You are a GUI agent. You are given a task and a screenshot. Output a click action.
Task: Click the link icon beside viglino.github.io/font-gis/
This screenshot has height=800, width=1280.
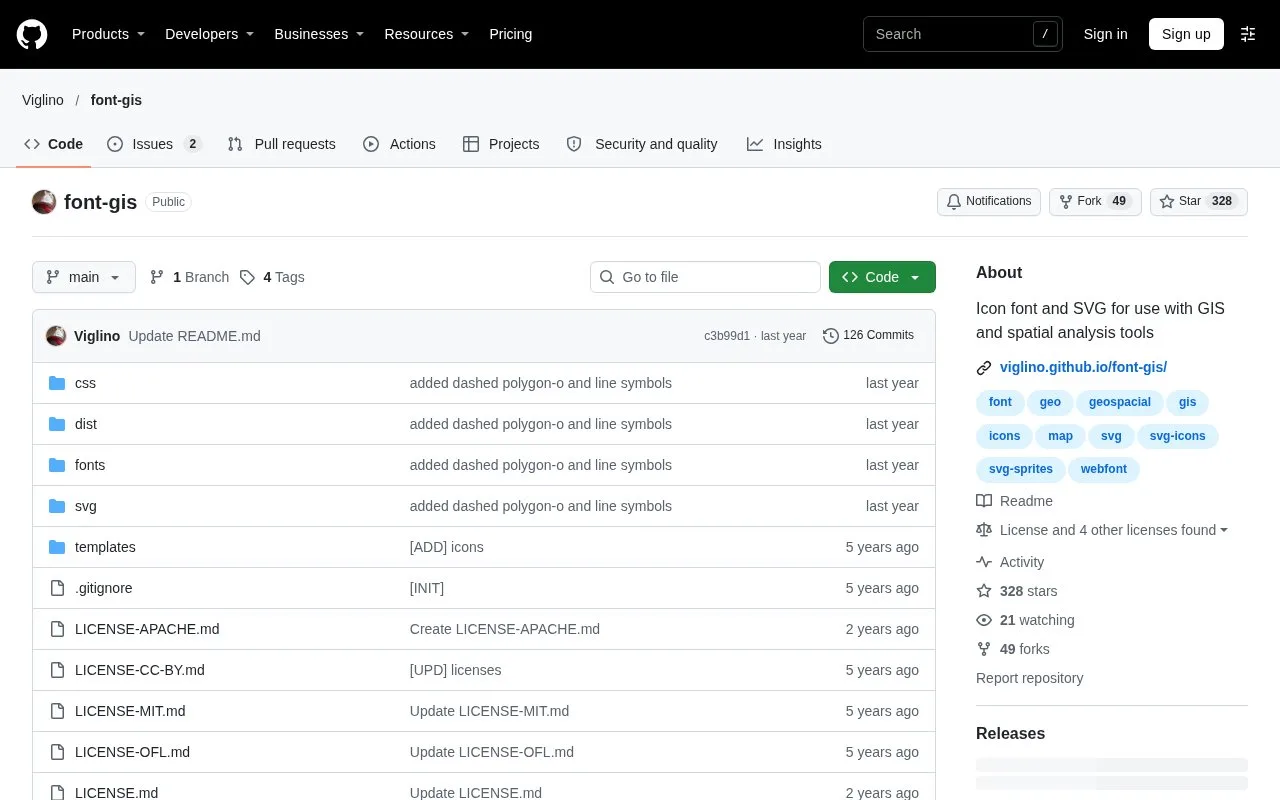tap(984, 368)
